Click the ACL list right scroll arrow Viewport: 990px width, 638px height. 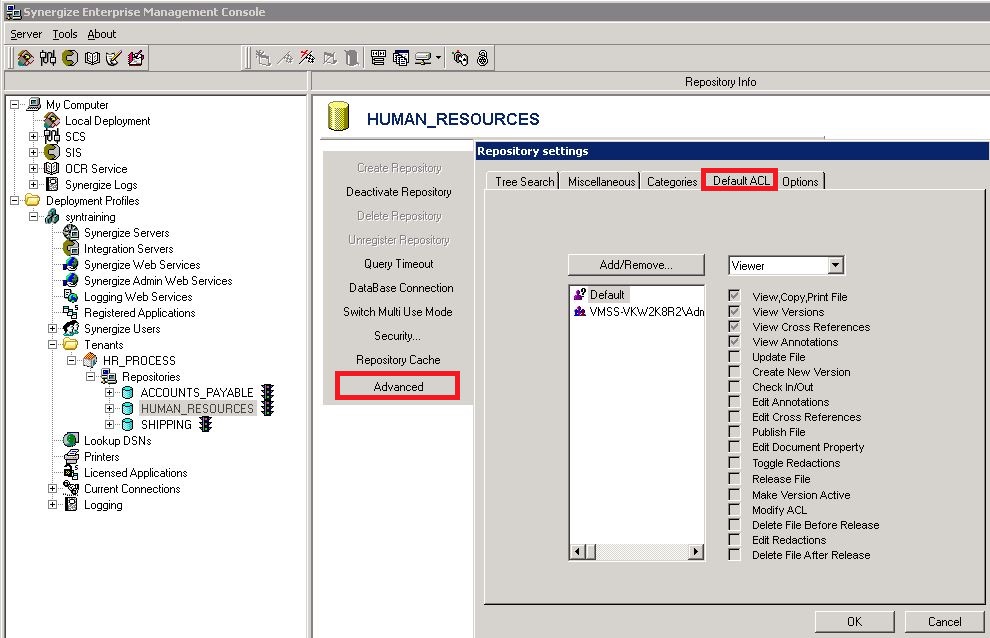pyautogui.click(x=696, y=551)
